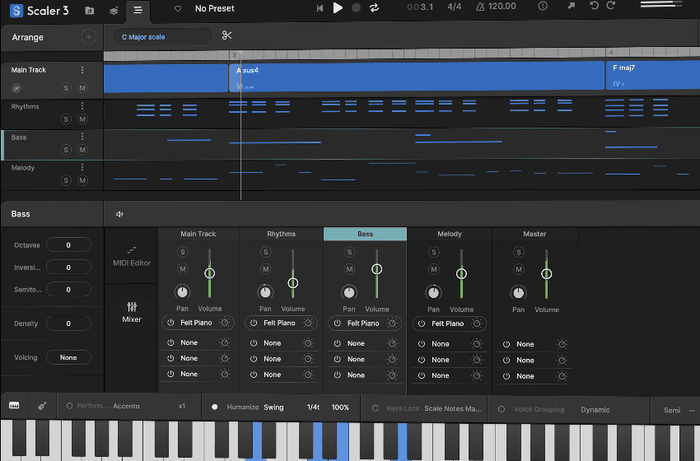Viewport: 700px width, 461px height.
Task: Switch to guitar fretboard view icon
Action: [x=43, y=407]
